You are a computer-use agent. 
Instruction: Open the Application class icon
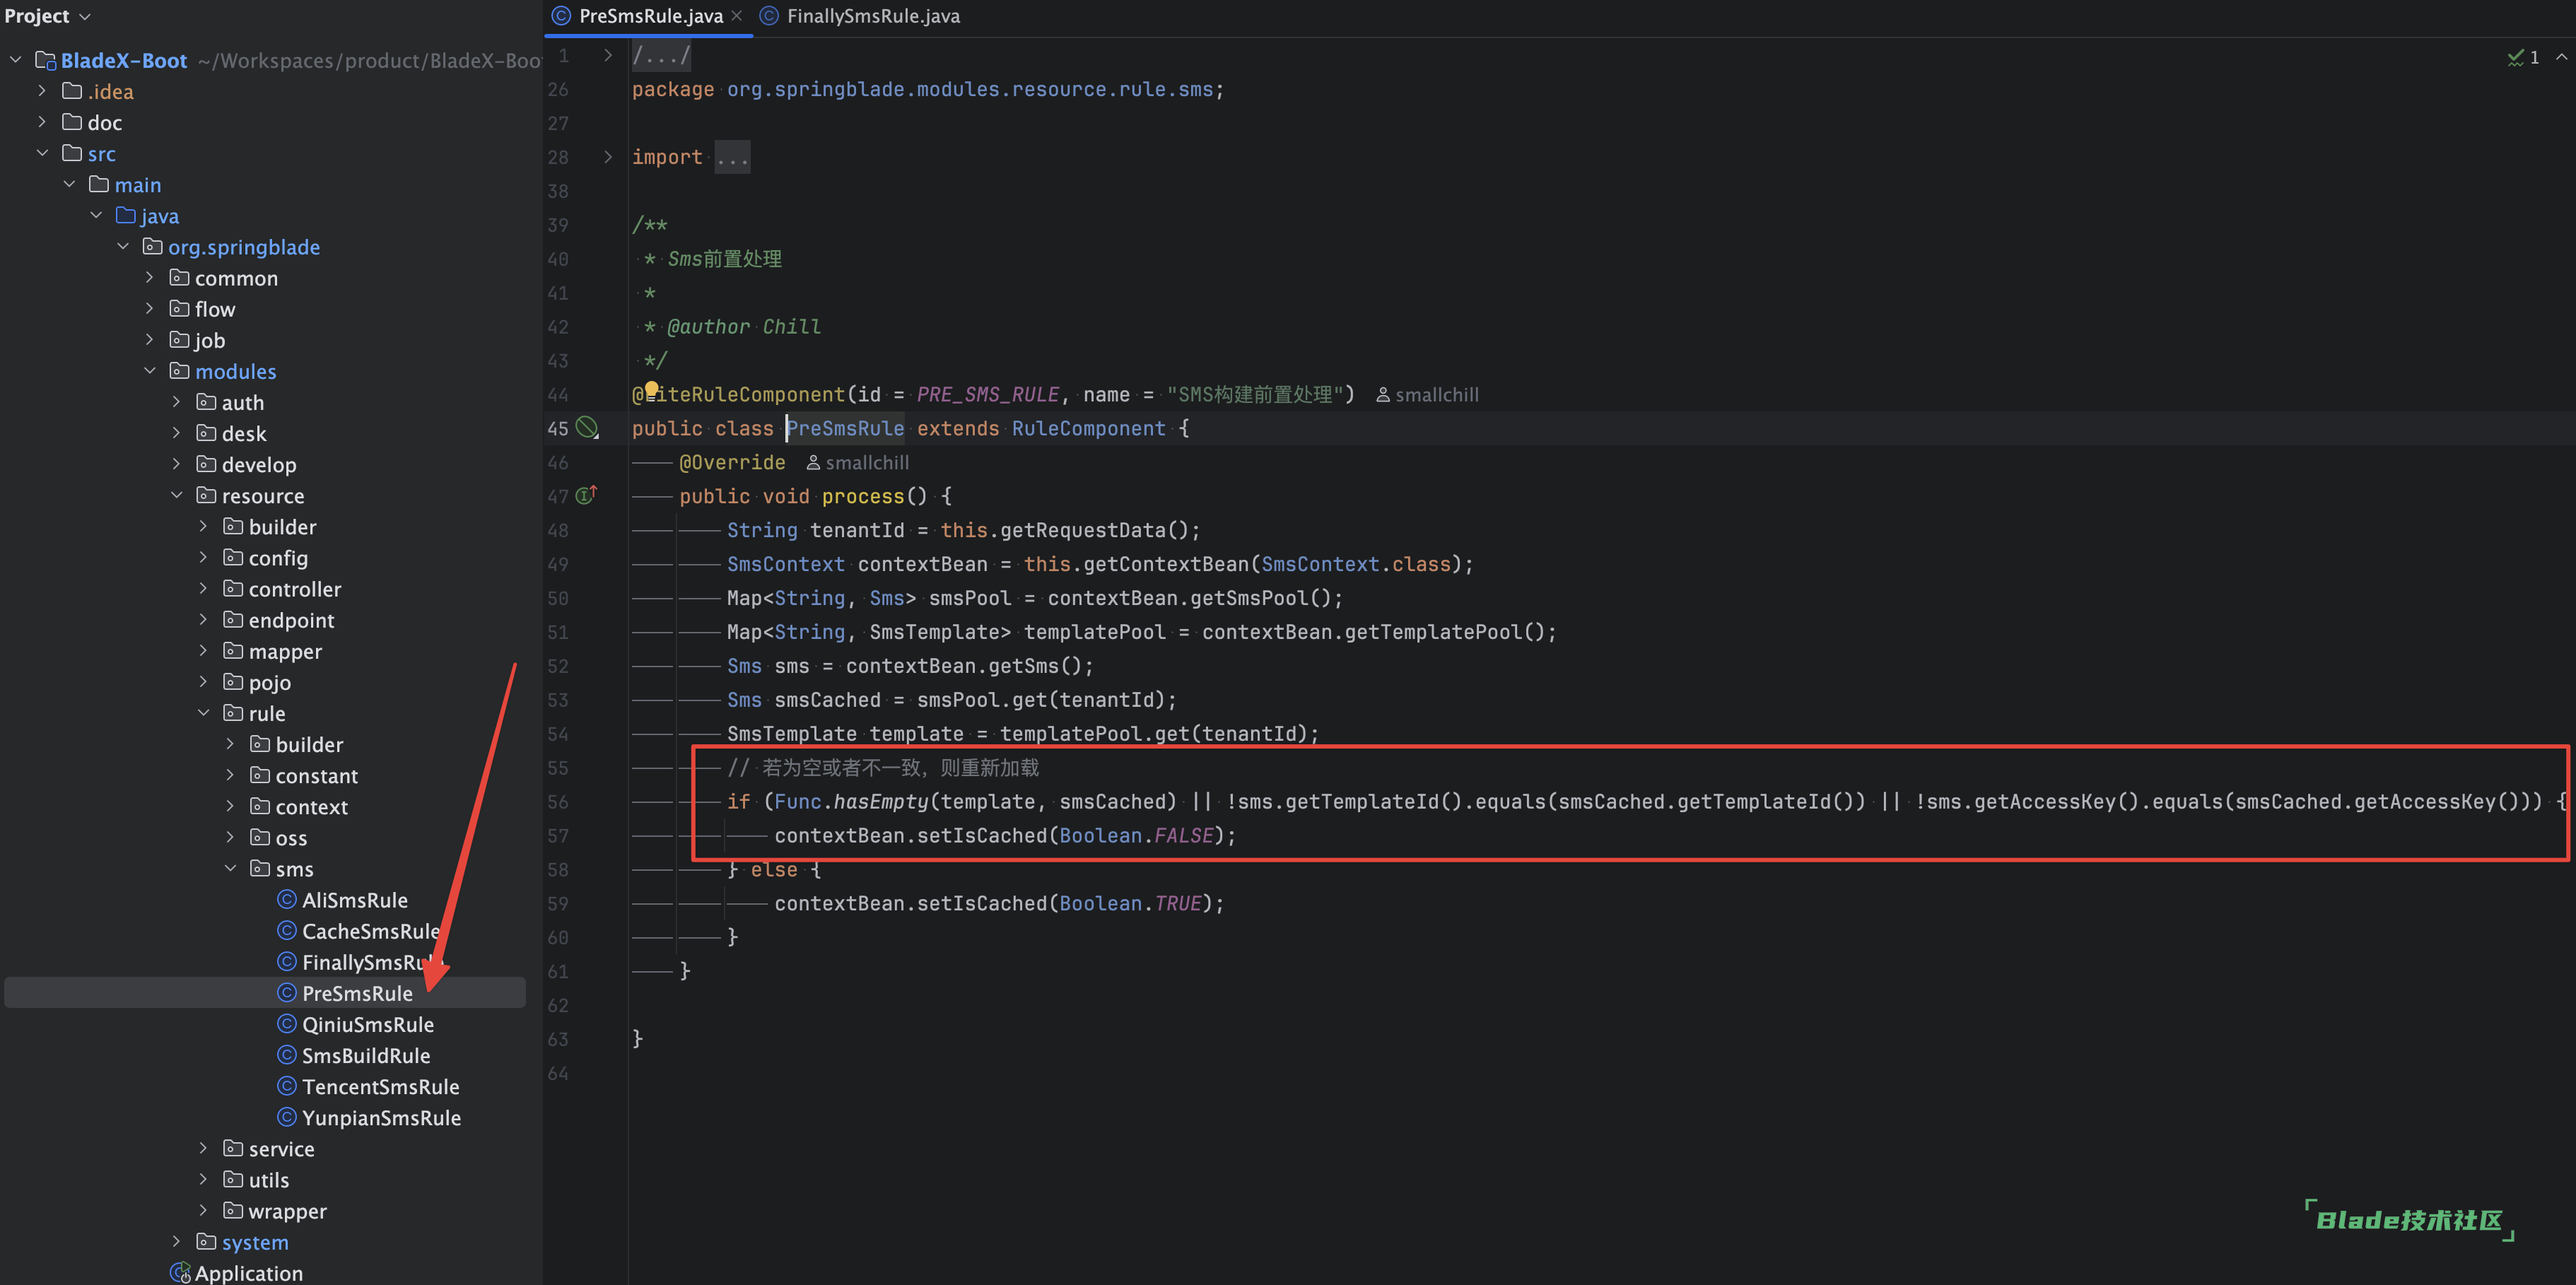(x=180, y=1272)
